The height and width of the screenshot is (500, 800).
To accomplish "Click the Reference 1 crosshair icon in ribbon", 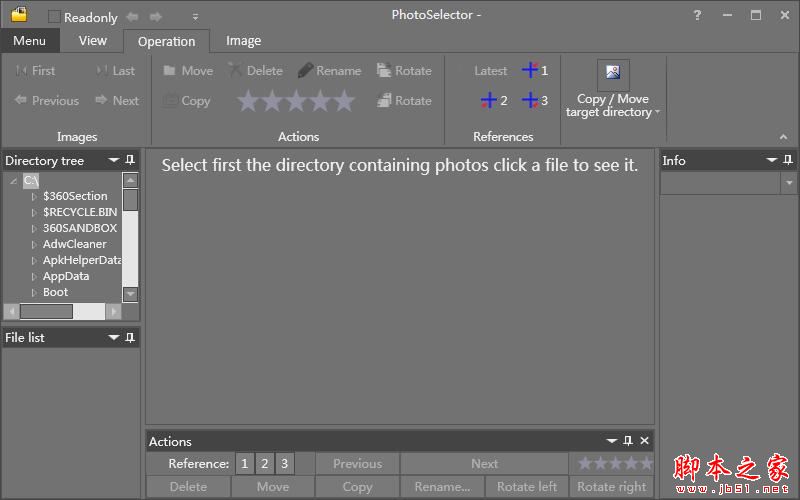I will 530,70.
